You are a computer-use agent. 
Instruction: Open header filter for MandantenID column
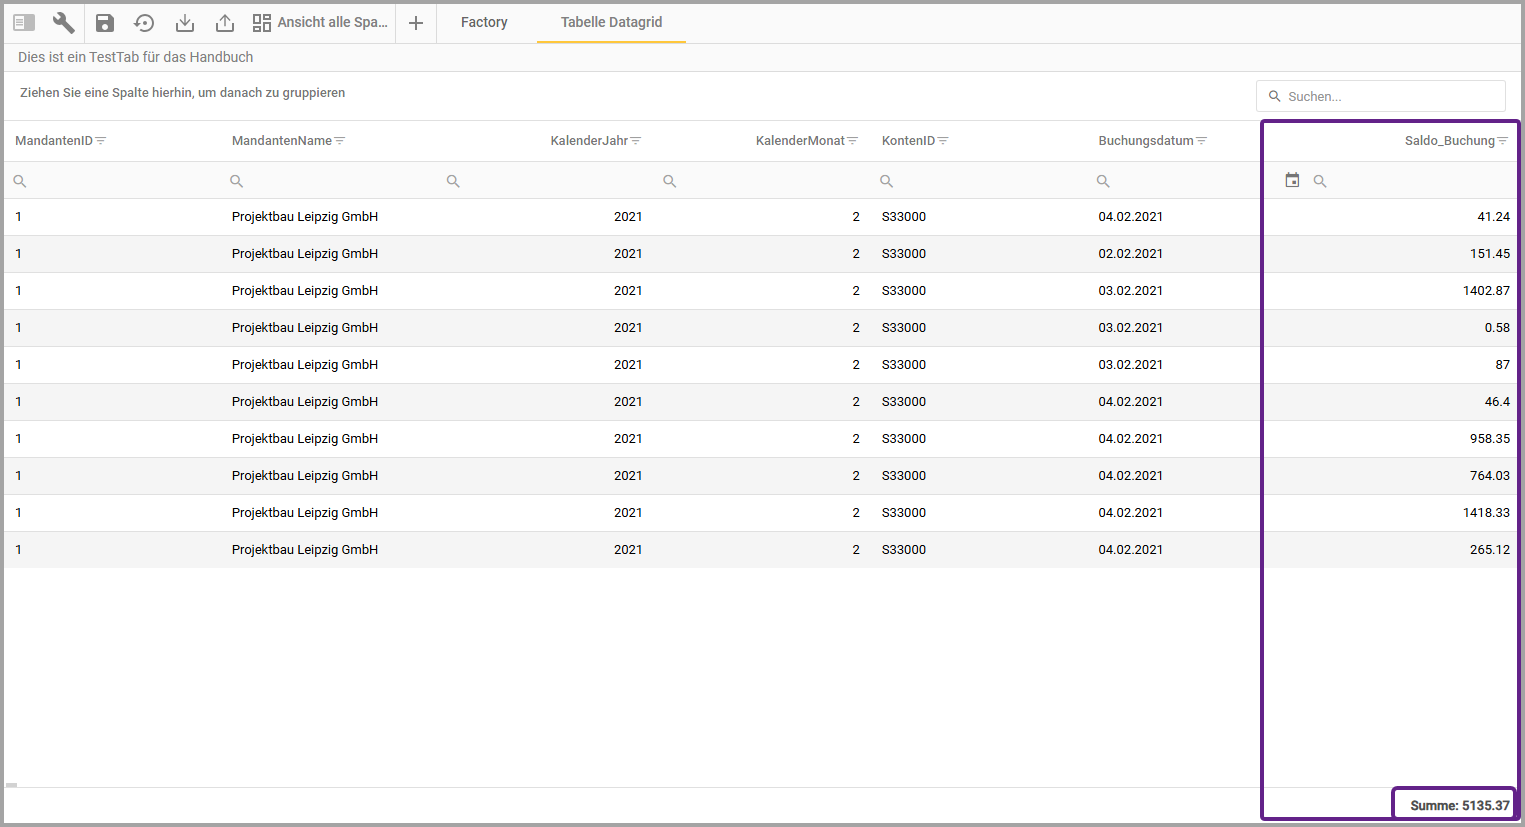pos(101,141)
